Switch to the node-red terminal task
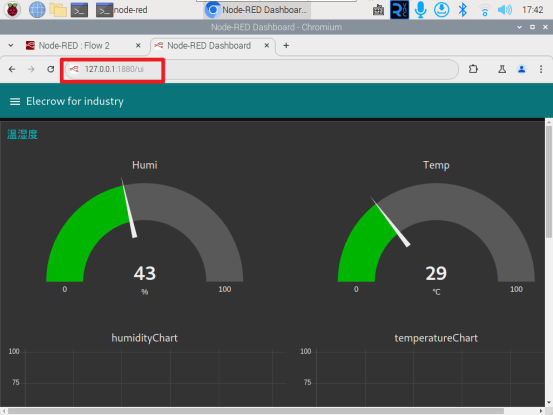The height and width of the screenshot is (415, 553). pos(122,10)
